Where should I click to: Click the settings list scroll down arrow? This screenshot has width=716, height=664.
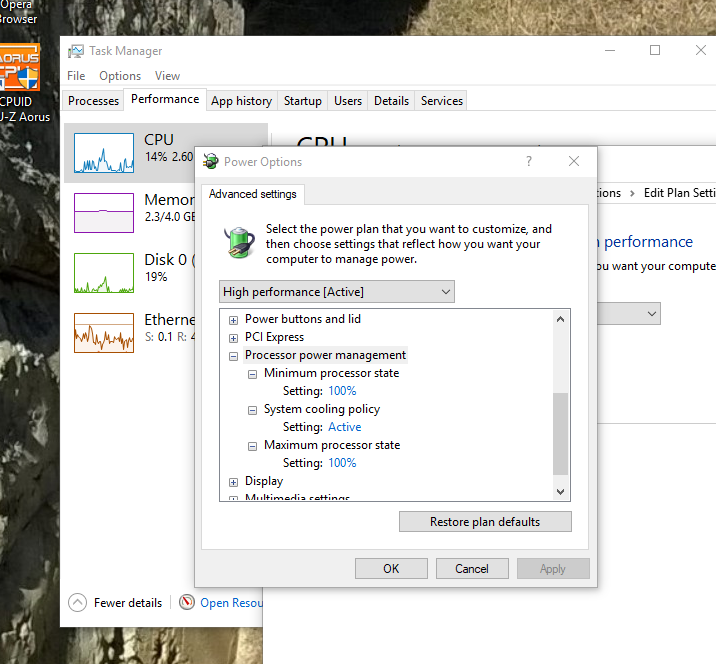(560, 491)
